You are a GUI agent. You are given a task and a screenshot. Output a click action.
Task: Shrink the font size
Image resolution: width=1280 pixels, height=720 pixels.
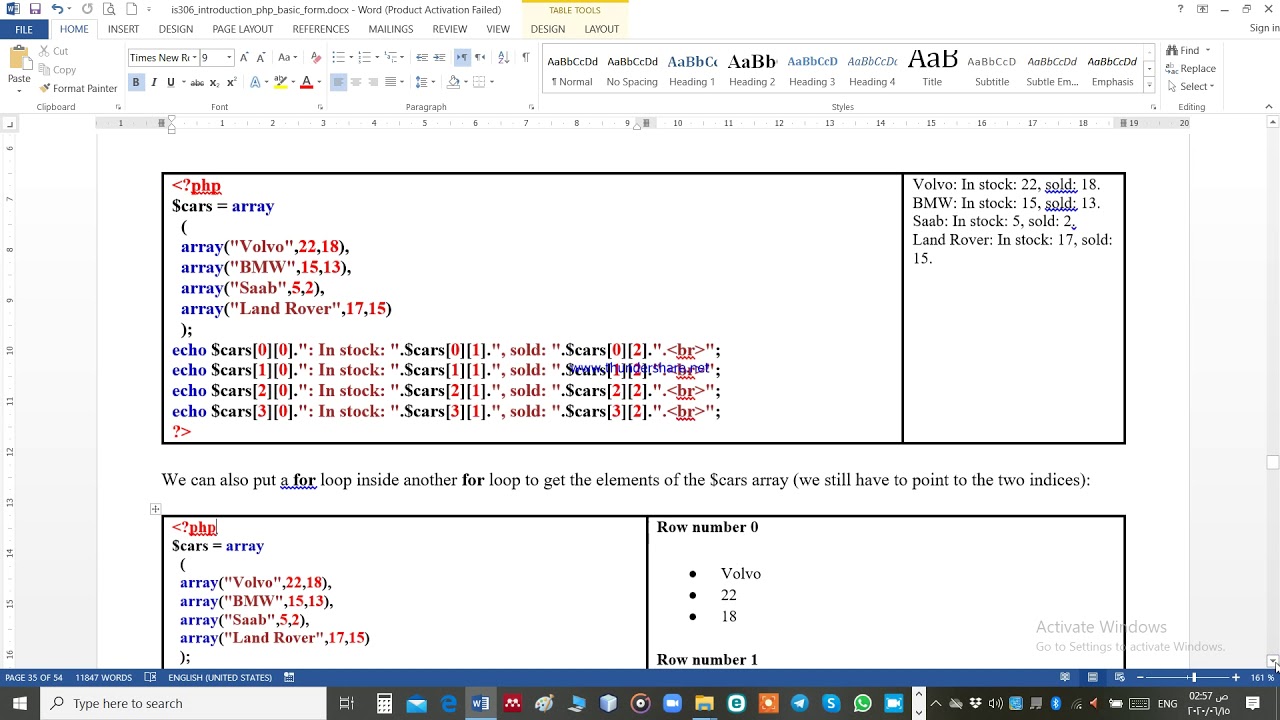coord(261,58)
